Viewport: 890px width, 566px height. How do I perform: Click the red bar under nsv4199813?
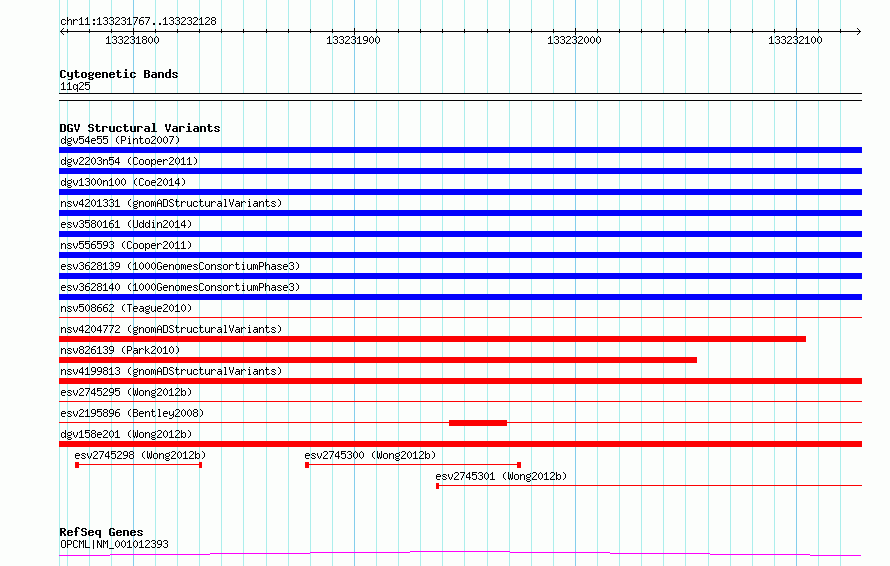coord(460,381)
